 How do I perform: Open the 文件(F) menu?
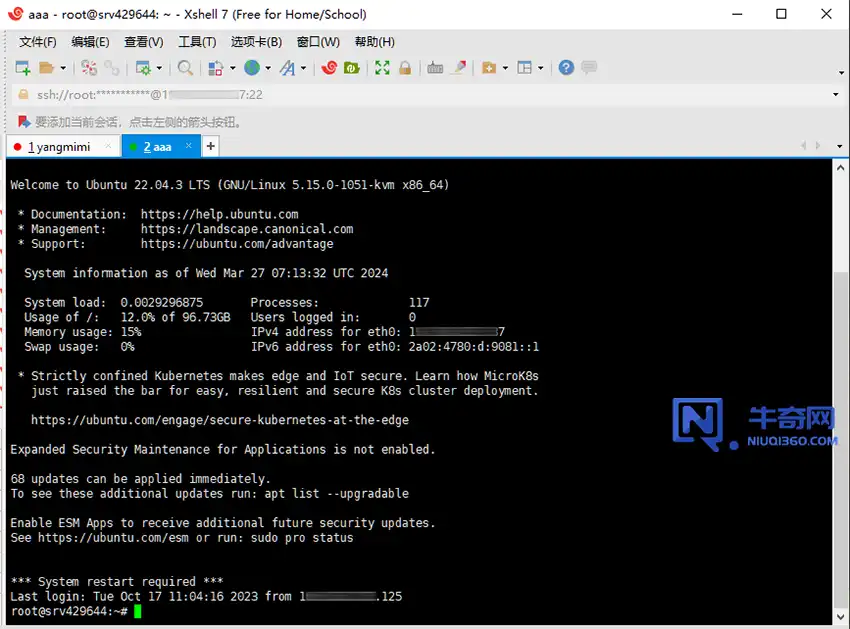click(38, 42)
